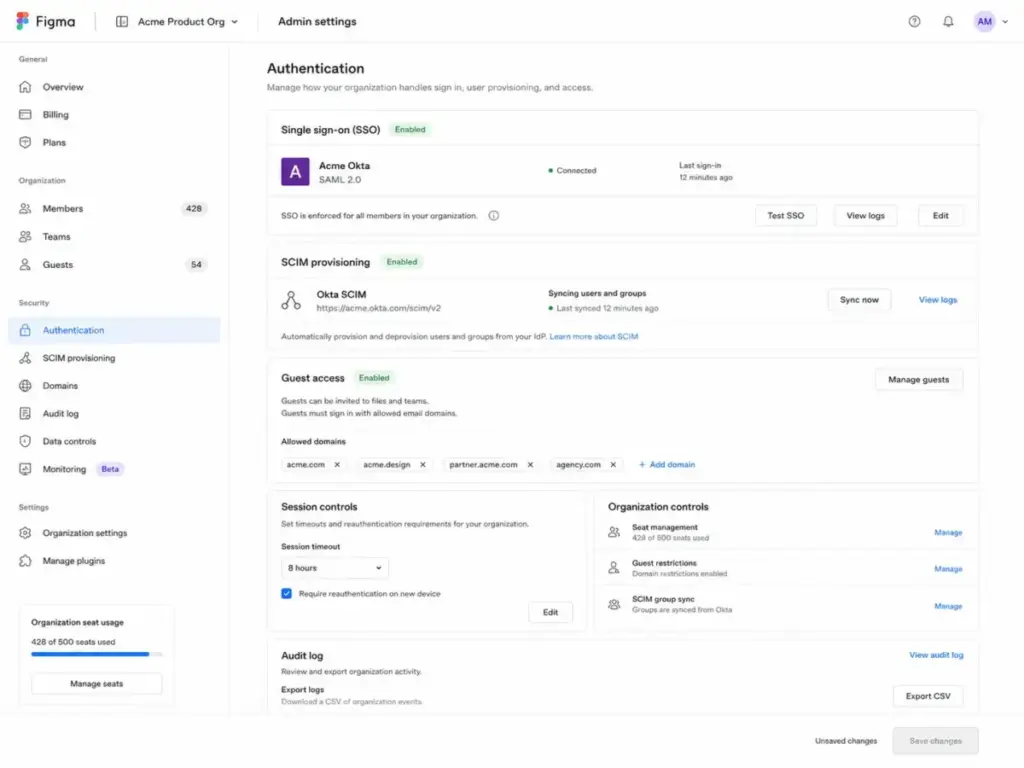Image resolution: width=1024 pixels, height=768 pixels.
Task: Click the SCIM provisioning node icon in sidebar
Action: click(25, 358)
